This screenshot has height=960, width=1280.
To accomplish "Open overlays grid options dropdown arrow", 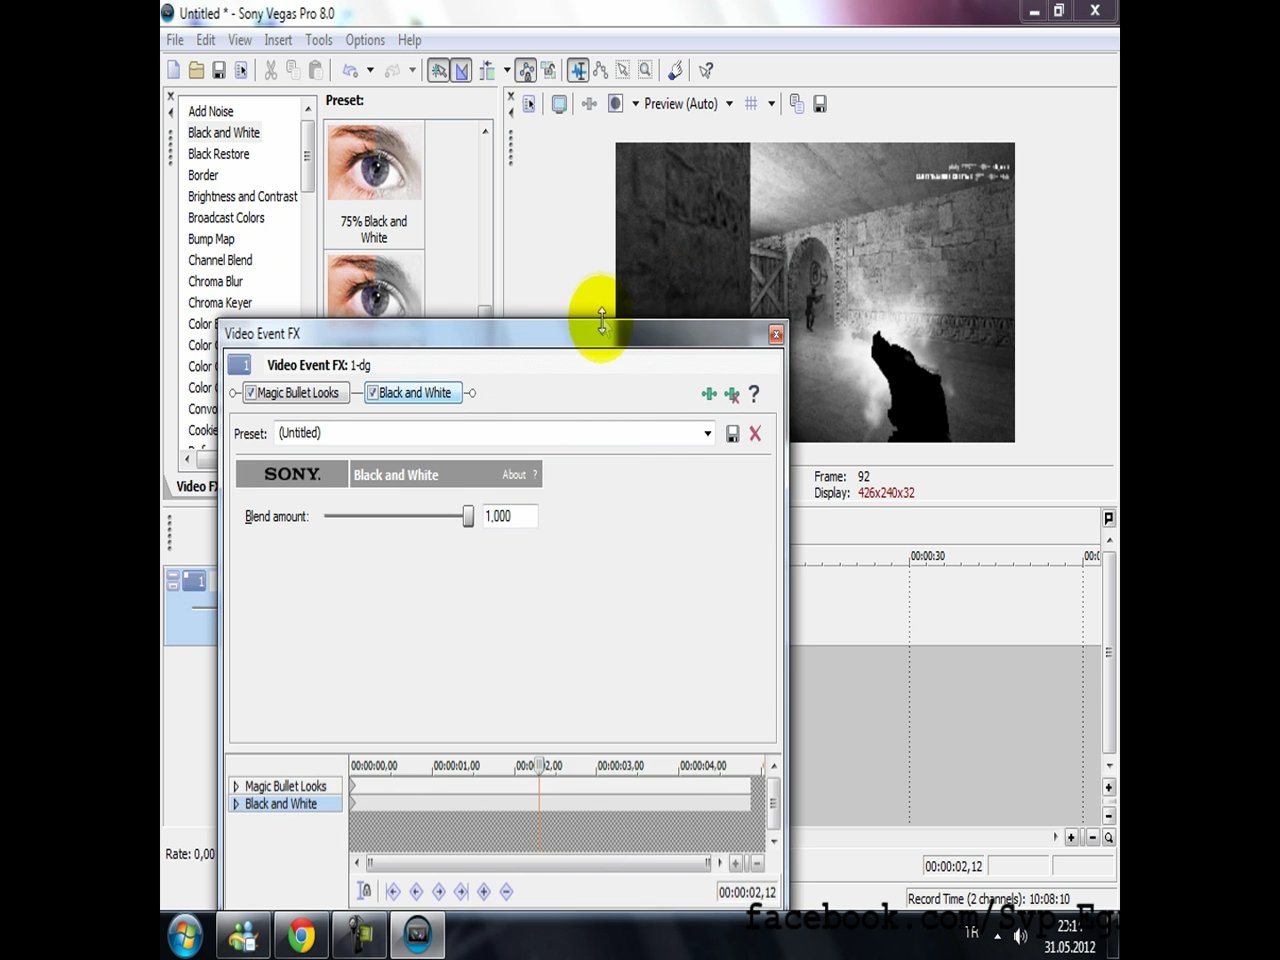I will (771, 104).
